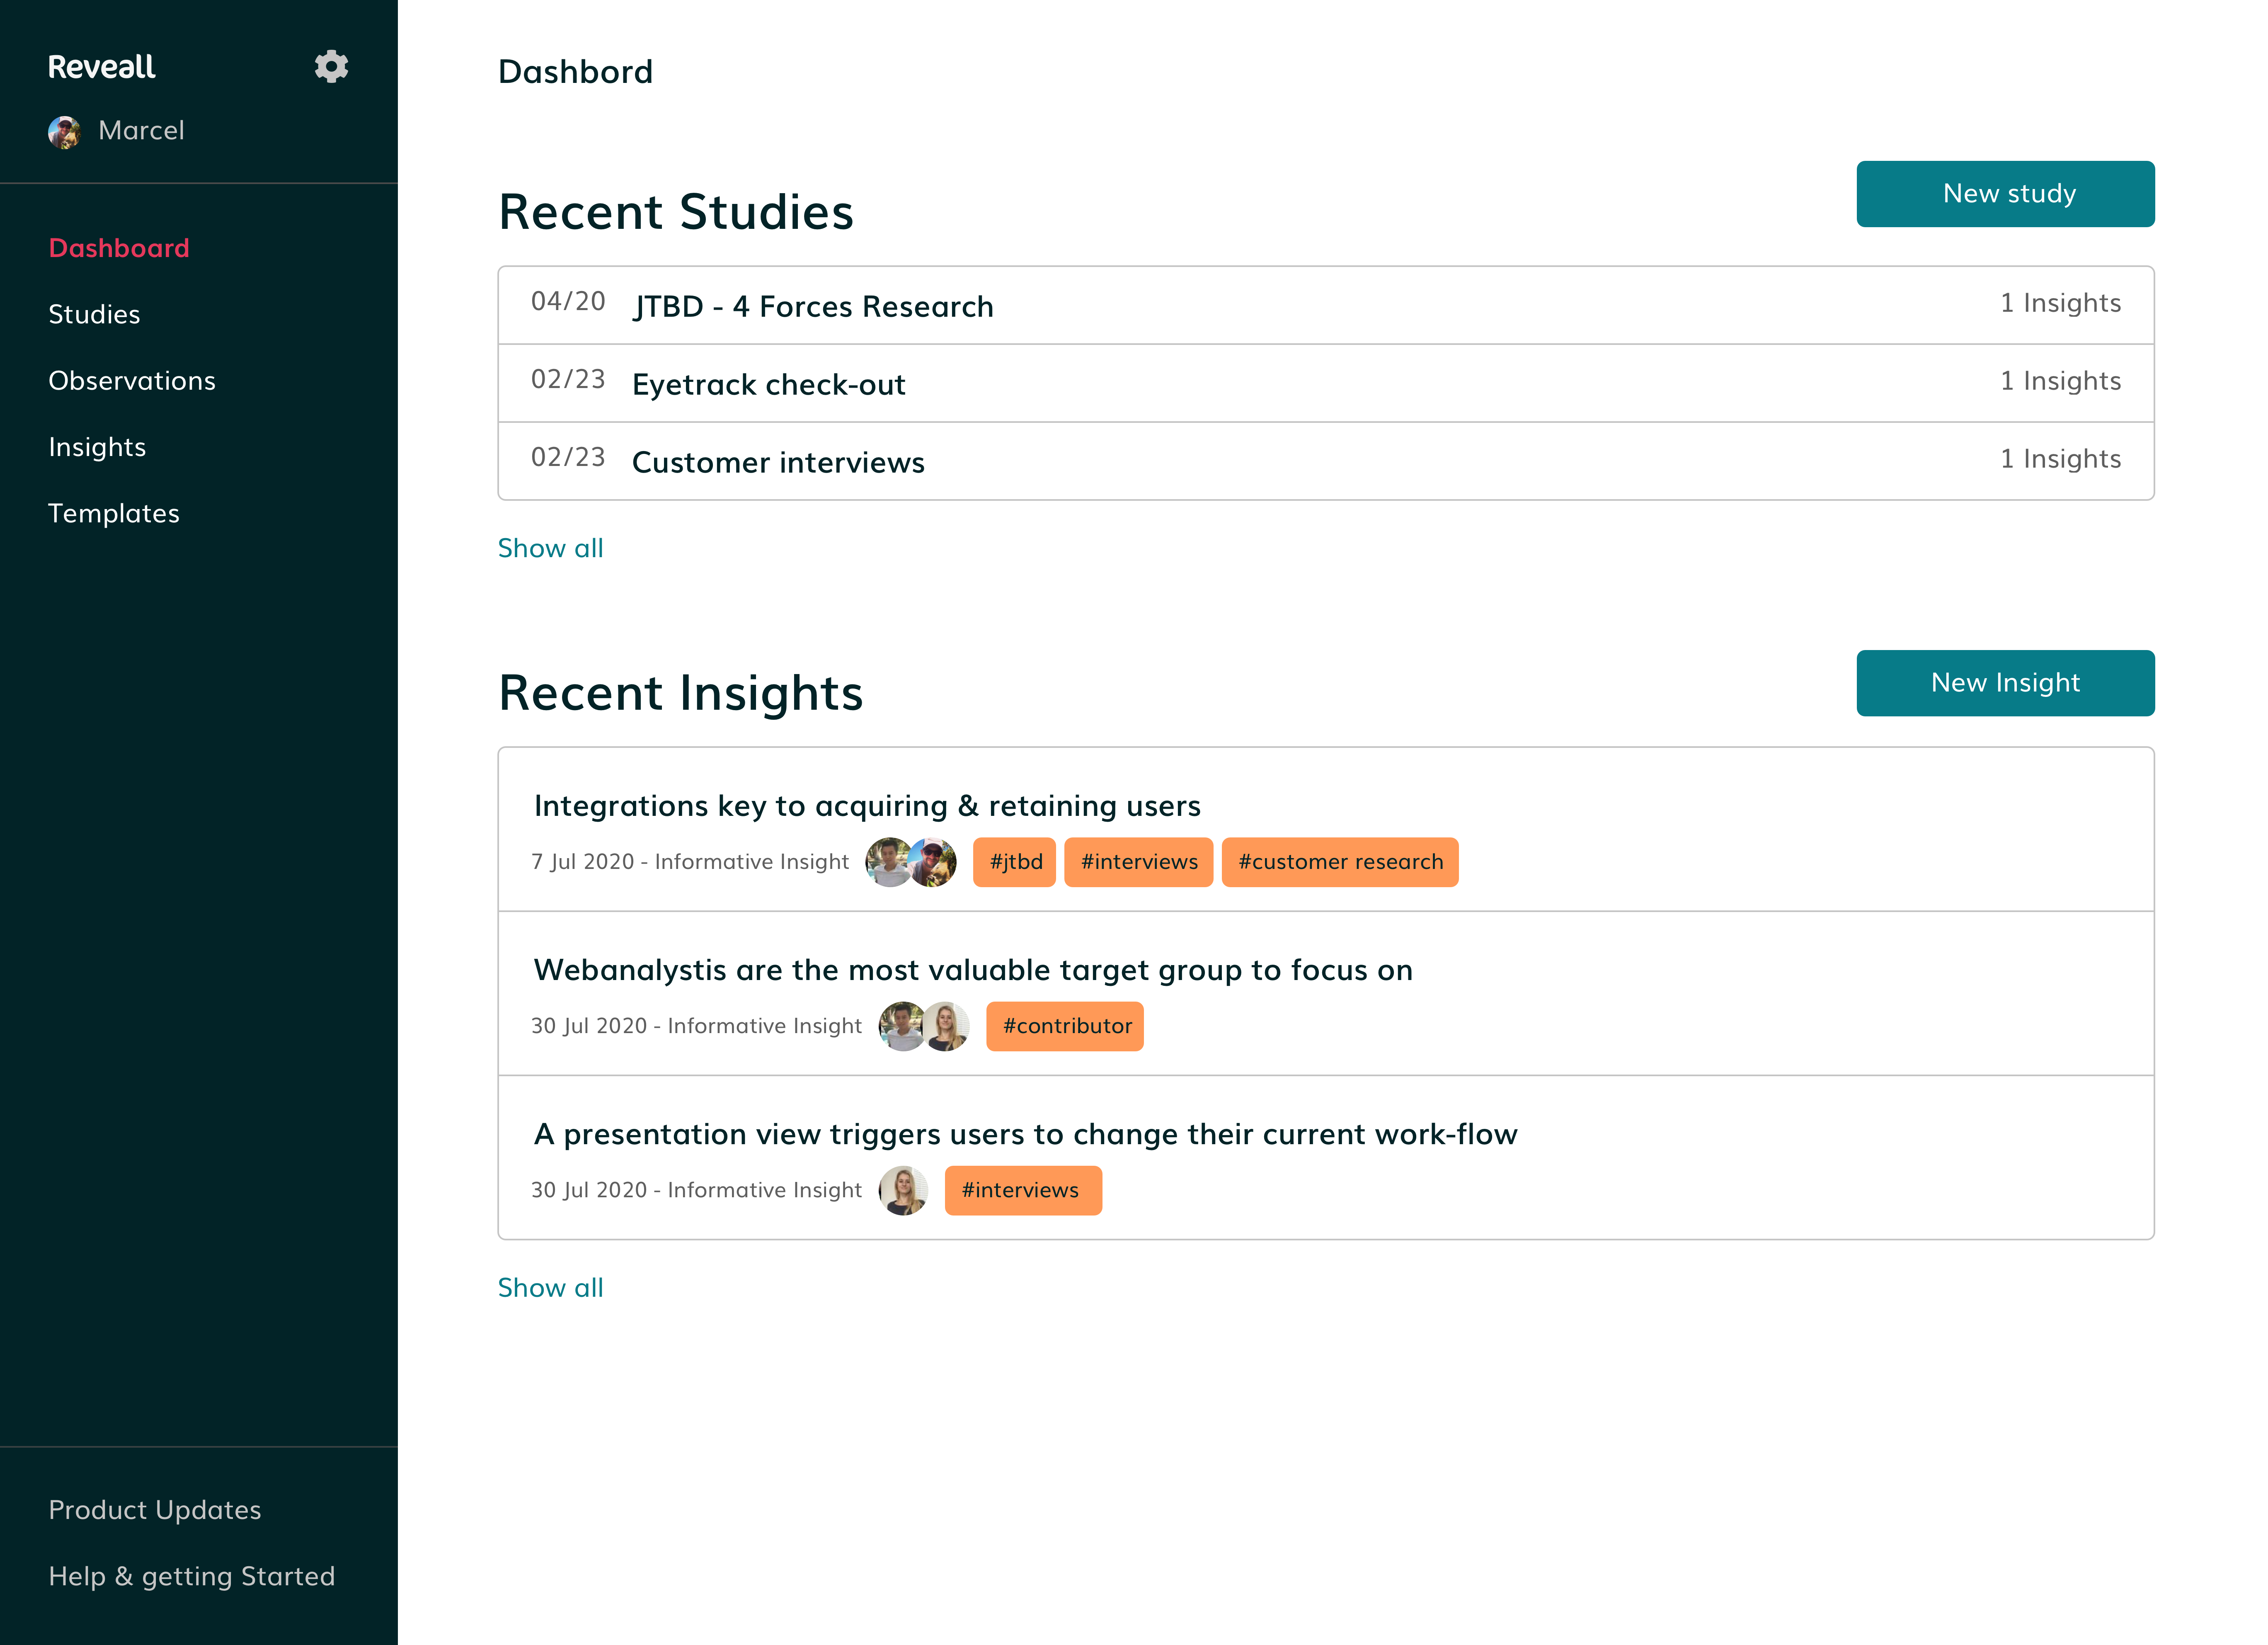
Task: Open Studies in the sidebar
Action: tap(94, 314)
